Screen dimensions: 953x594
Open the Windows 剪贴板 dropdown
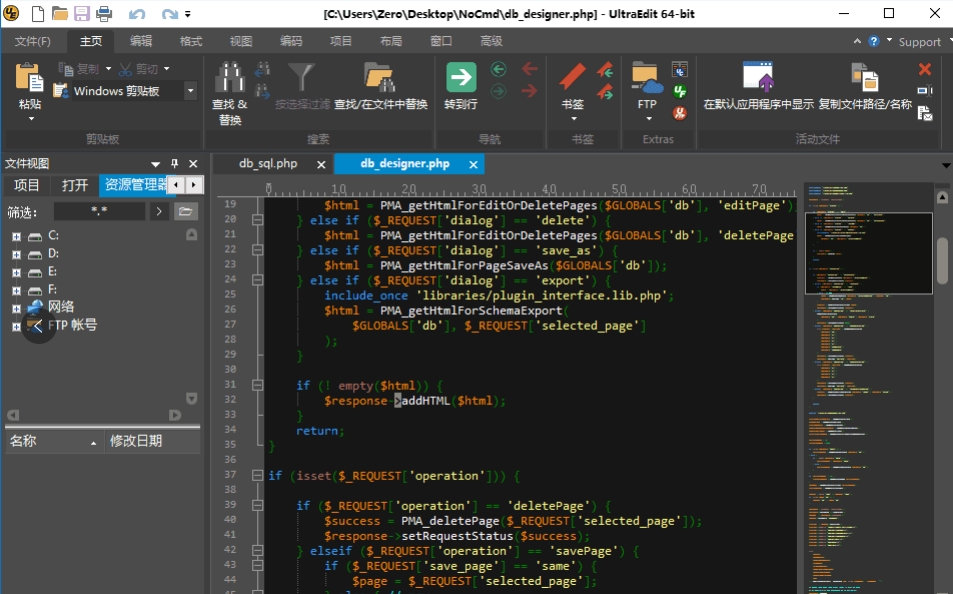[190, 91]
